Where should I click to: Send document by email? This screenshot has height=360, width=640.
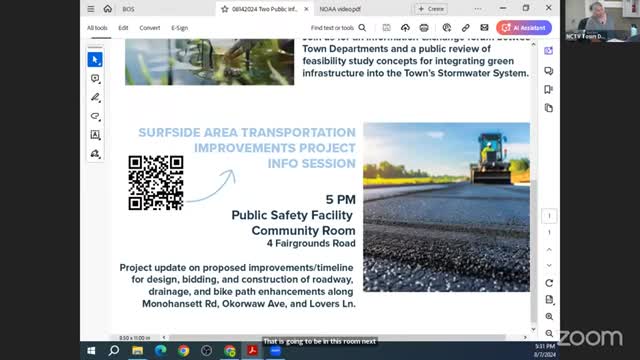point(484,28)
